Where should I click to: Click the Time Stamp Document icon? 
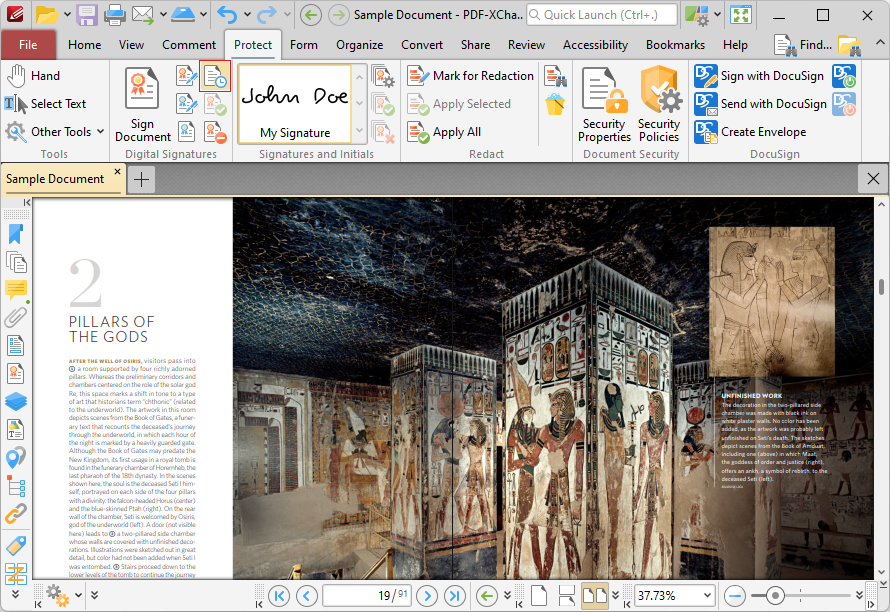pyautogui.click(x=215, y=76)
